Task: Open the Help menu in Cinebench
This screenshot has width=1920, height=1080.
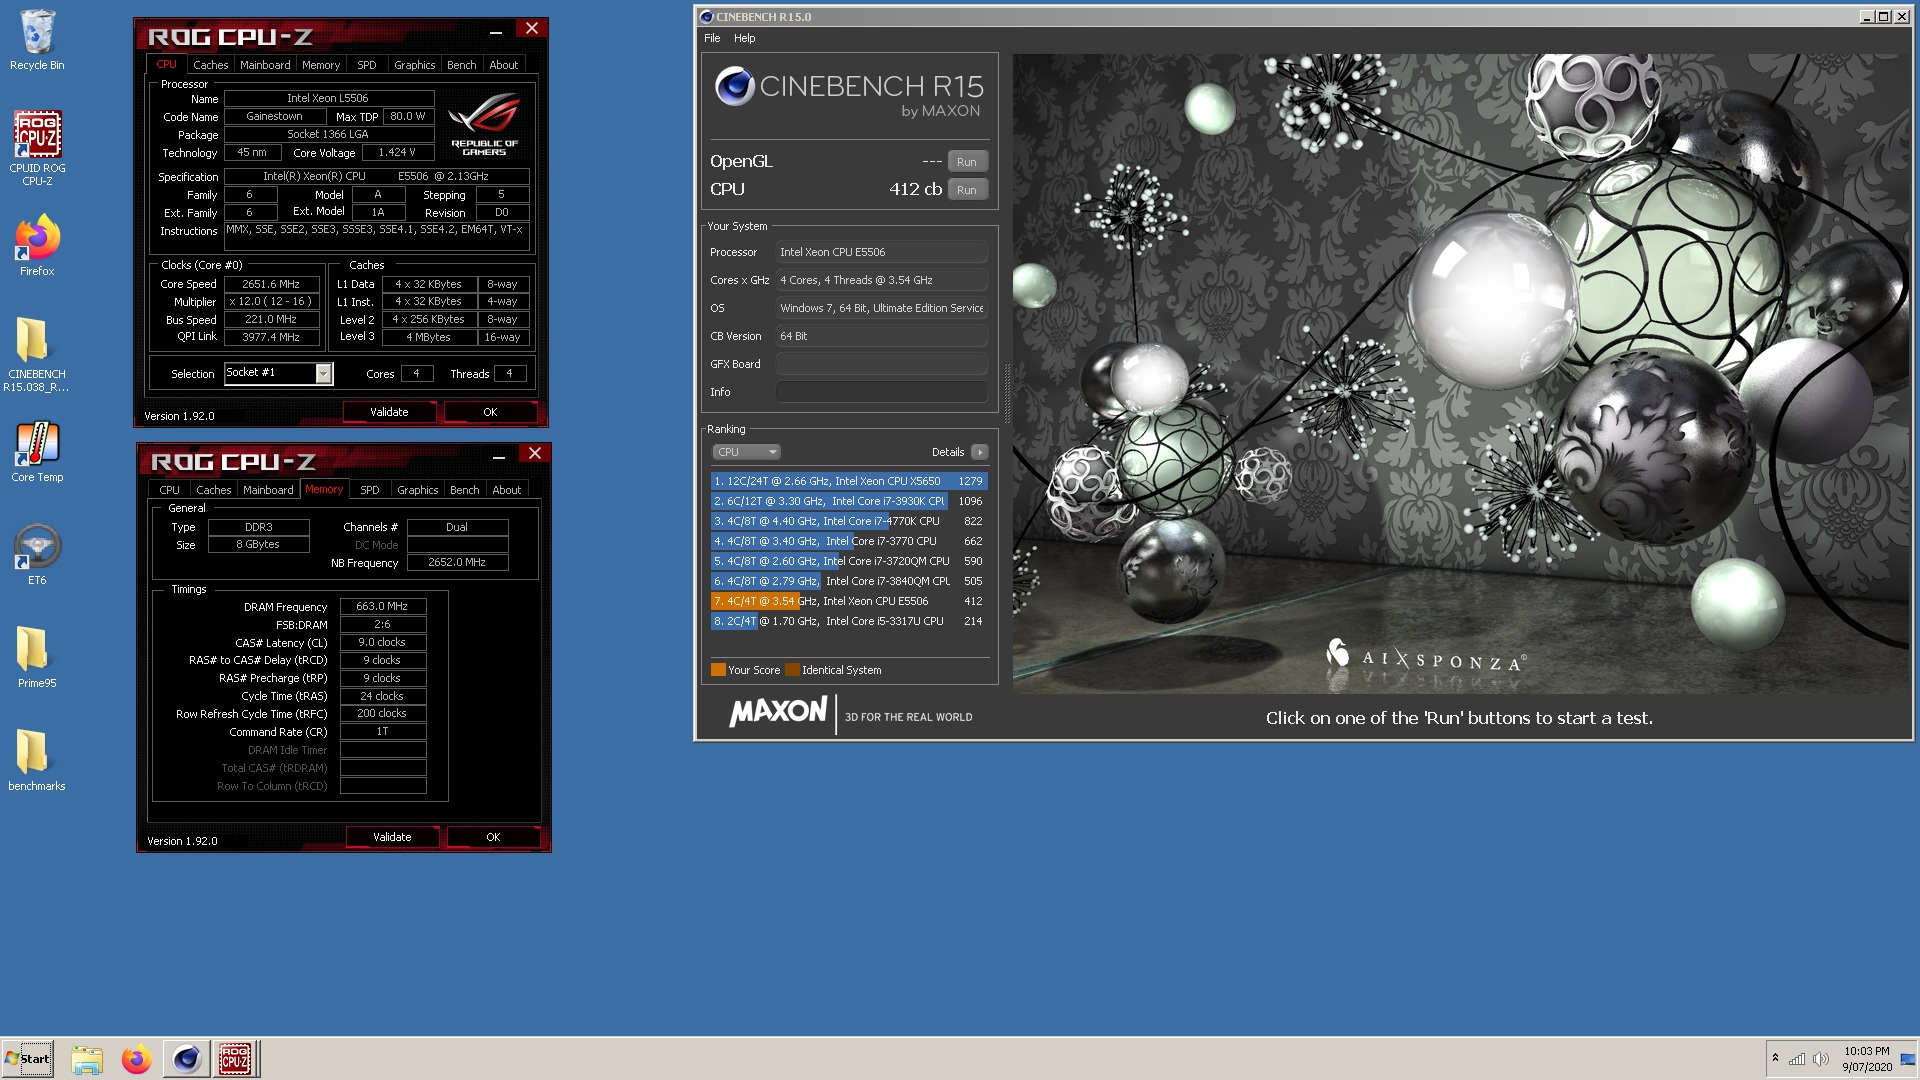Action: [745, 38]
